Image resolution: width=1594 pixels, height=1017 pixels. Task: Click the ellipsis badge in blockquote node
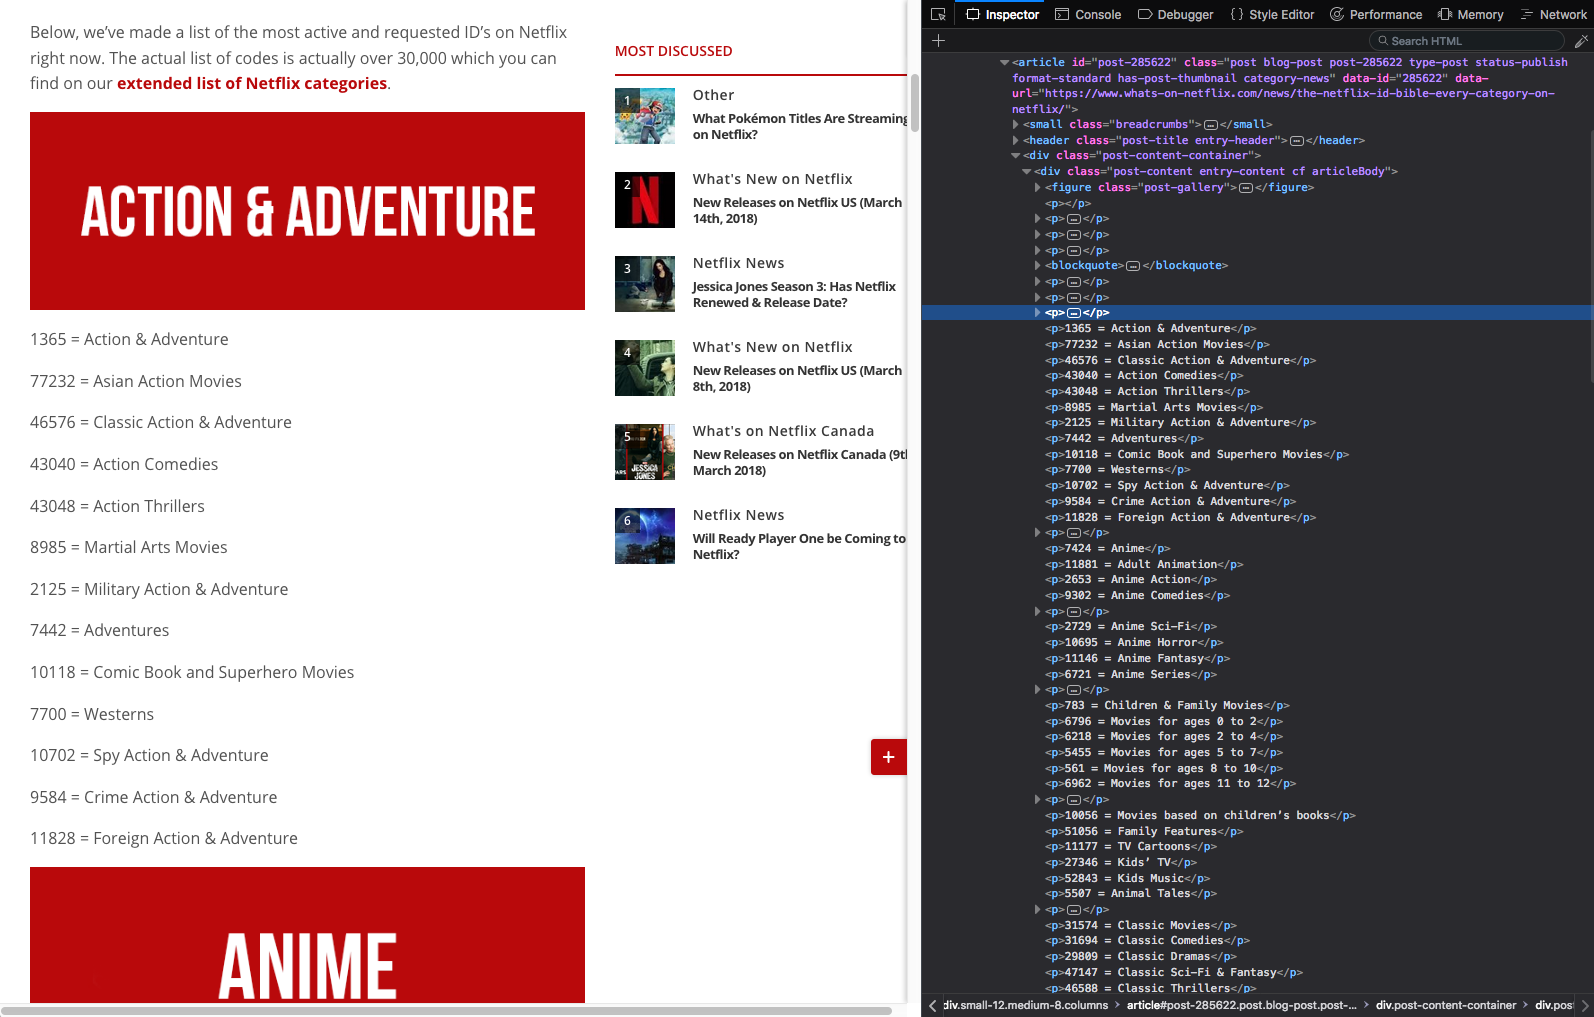(x=1133, y=266)
